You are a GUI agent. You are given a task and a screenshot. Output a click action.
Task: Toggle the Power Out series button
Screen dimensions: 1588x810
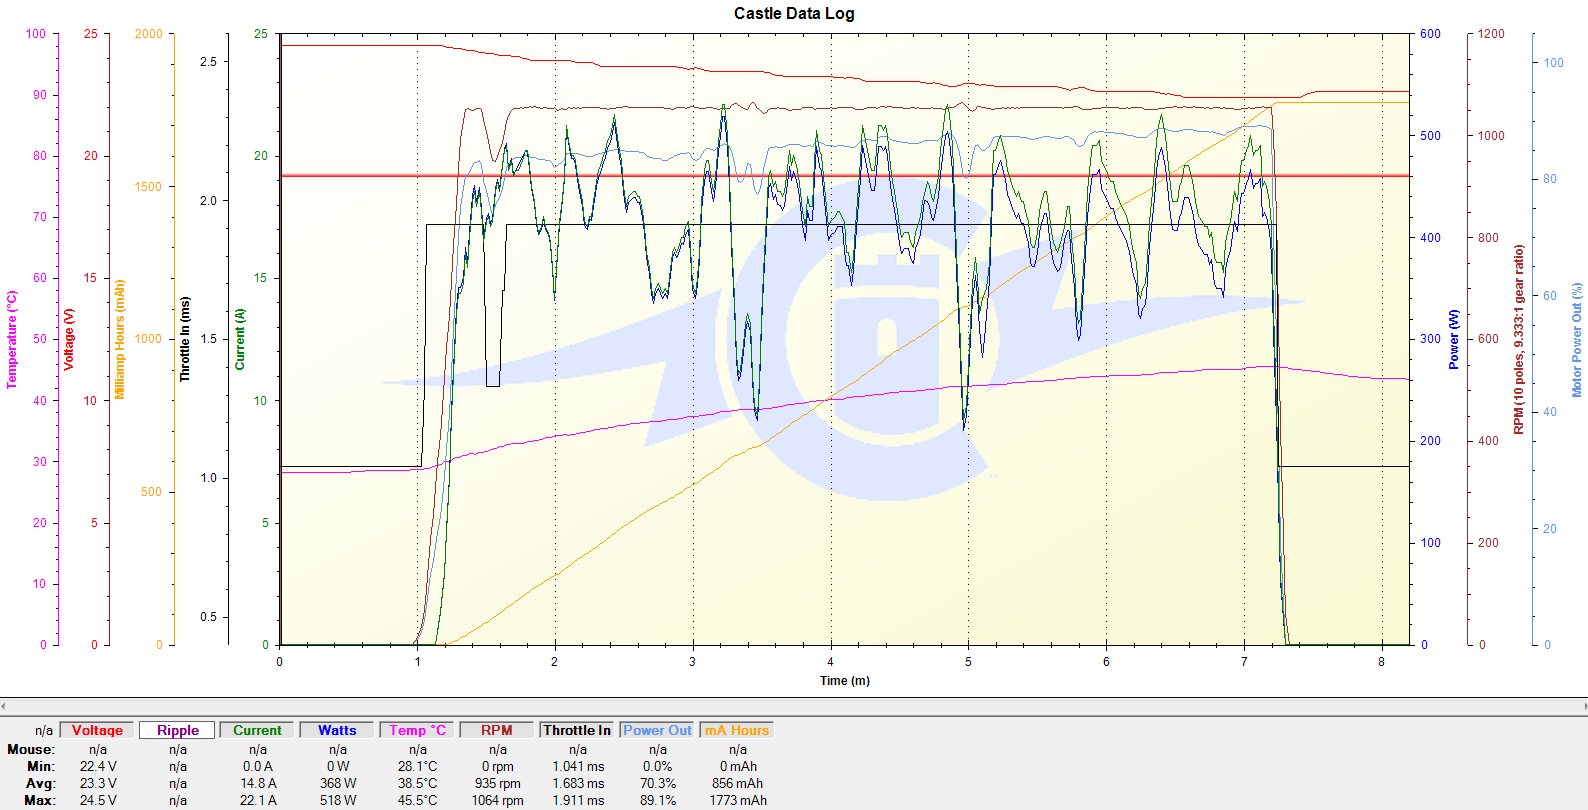pyautogui.click(x=657, y=730)
